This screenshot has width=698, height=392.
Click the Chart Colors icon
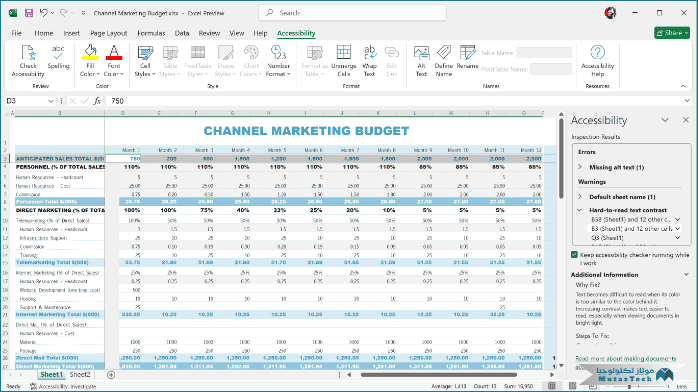[x=251, y=53]
